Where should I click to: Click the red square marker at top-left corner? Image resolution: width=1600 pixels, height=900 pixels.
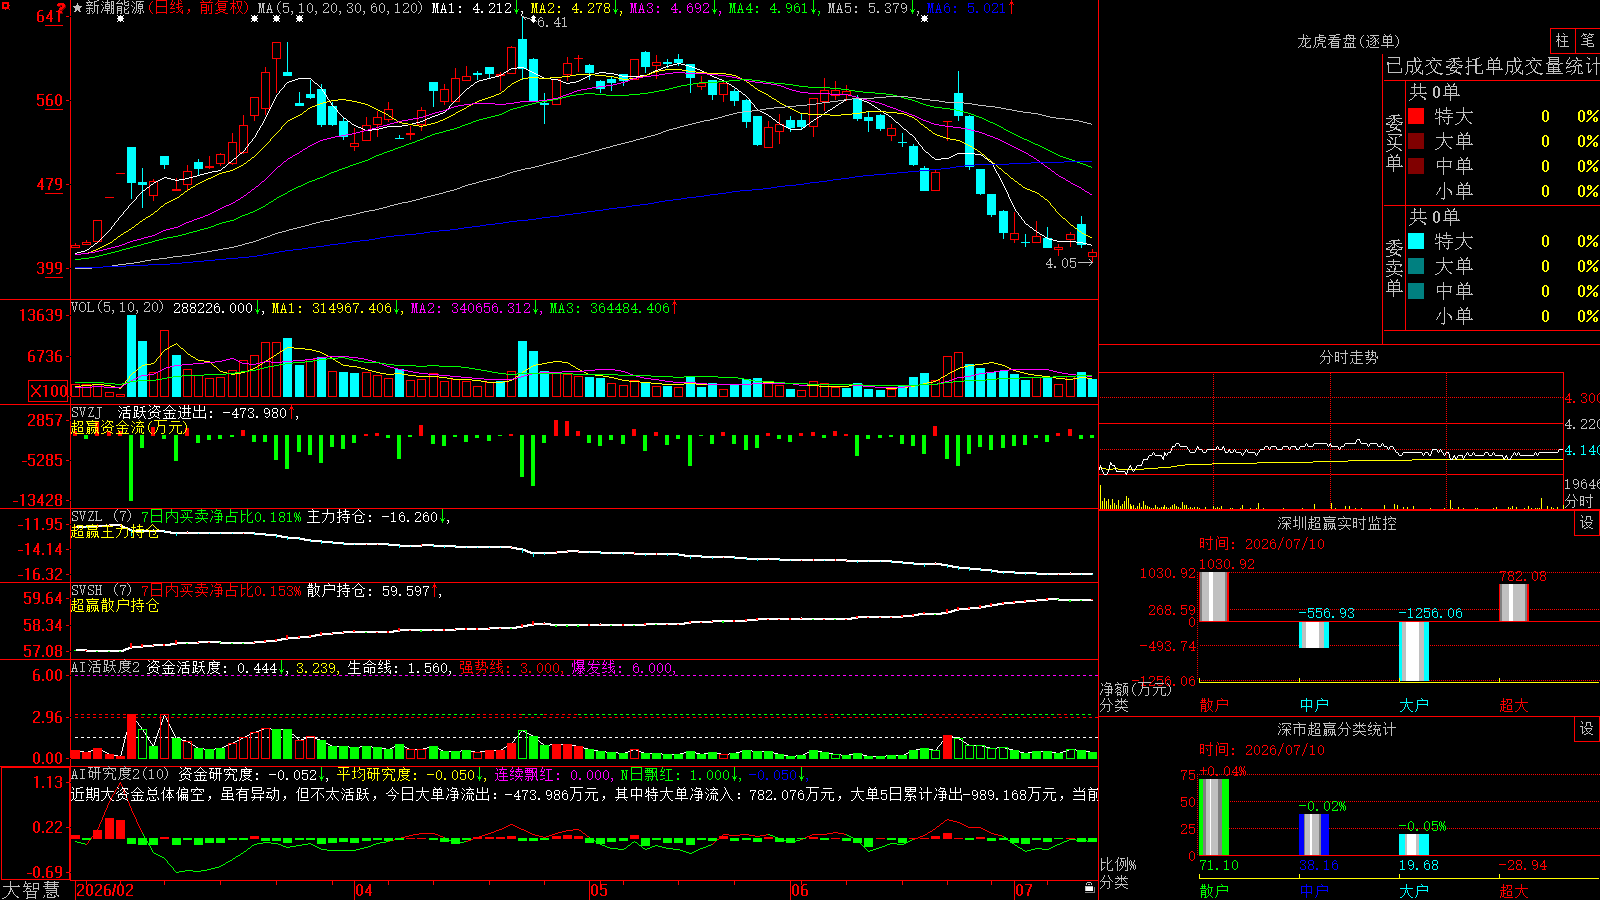click(5, 5)
